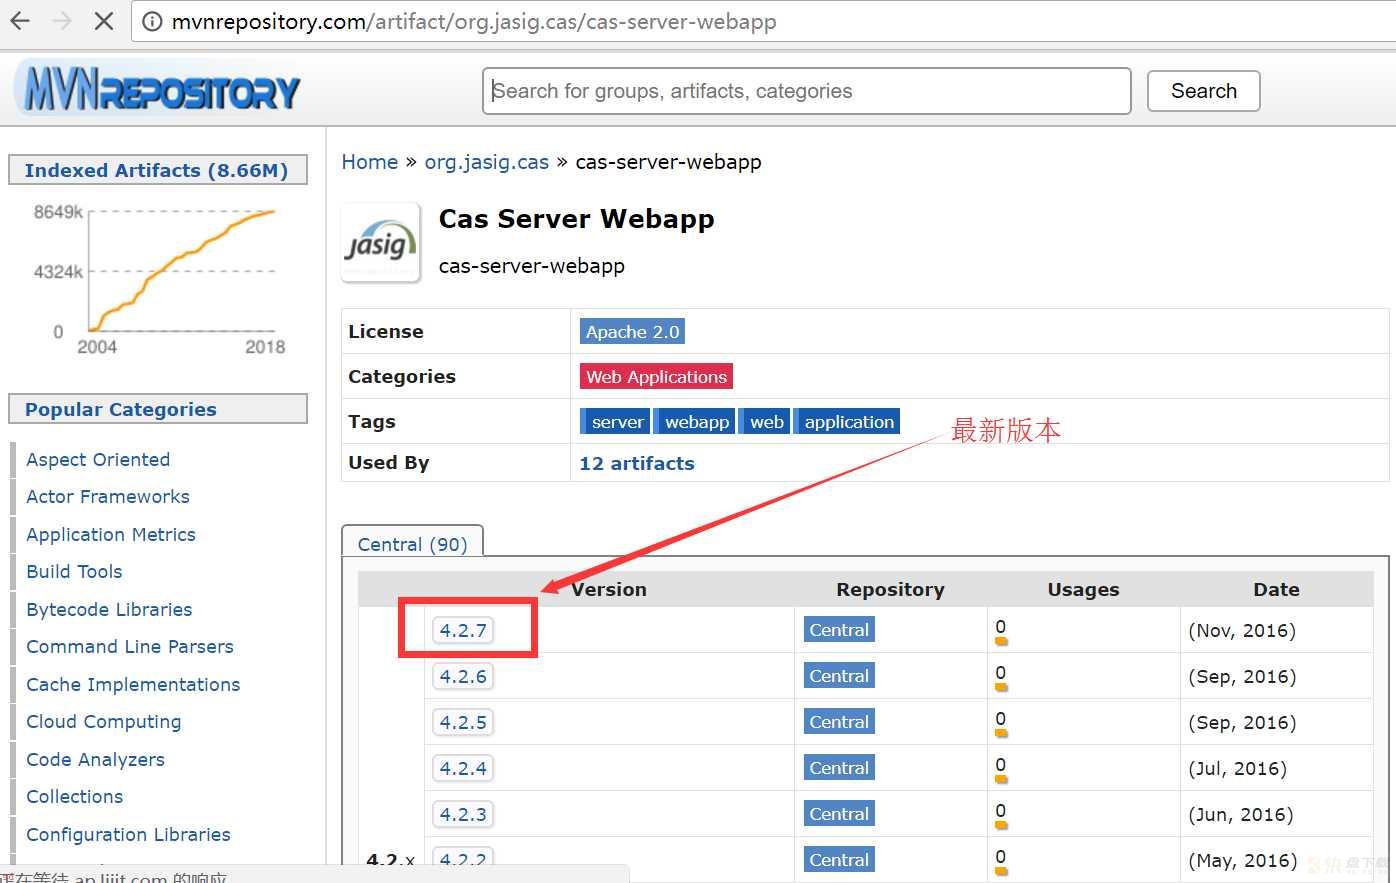Open the Web Applications category badge
The image size is (1396, 883).
tap(656, 377)
